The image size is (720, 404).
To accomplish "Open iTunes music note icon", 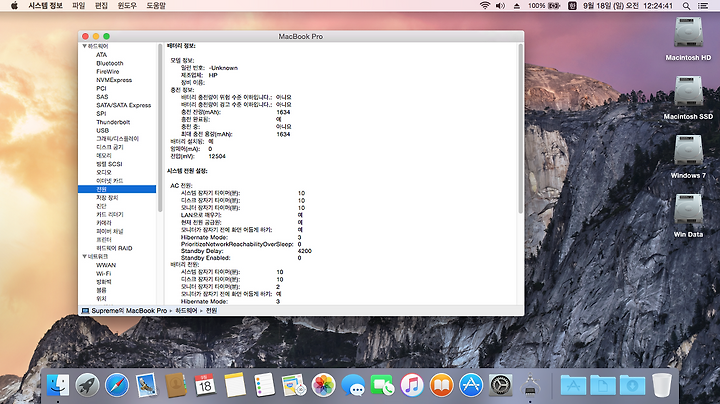I will tap(412, 385).
